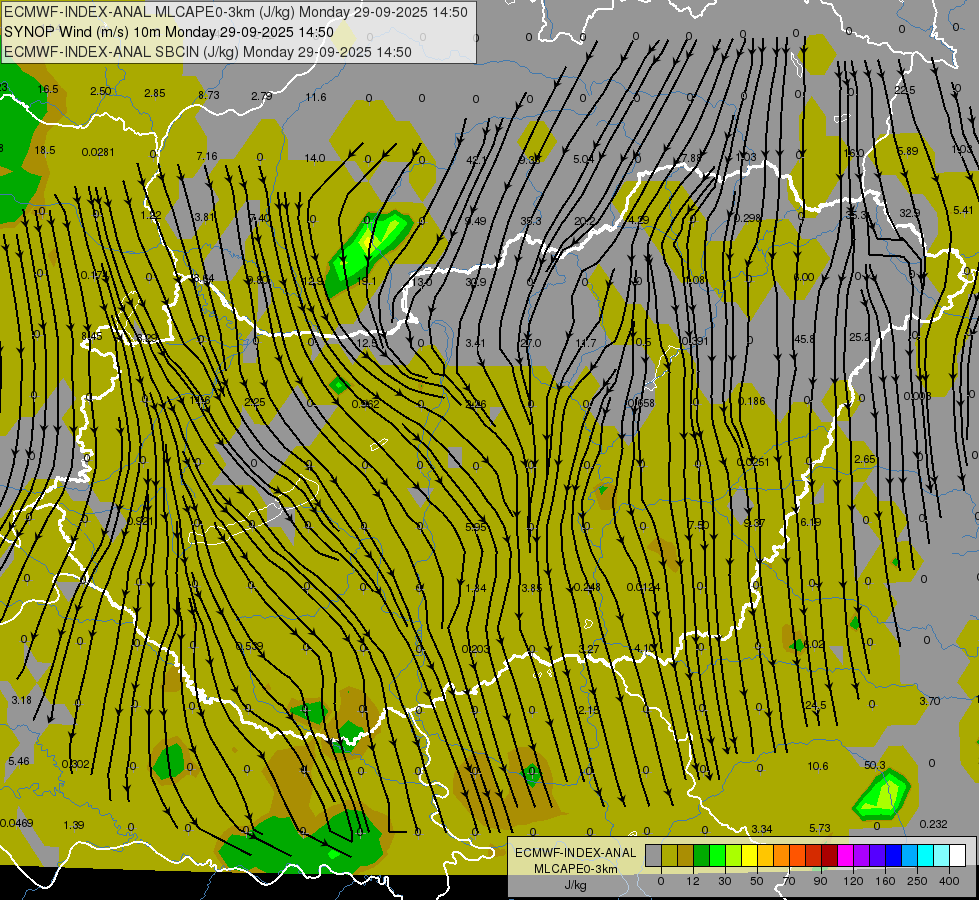Select the dark green legend swatch
Image resolution: width=979 pixels, height=900 pixels.
tap(701, 855)
